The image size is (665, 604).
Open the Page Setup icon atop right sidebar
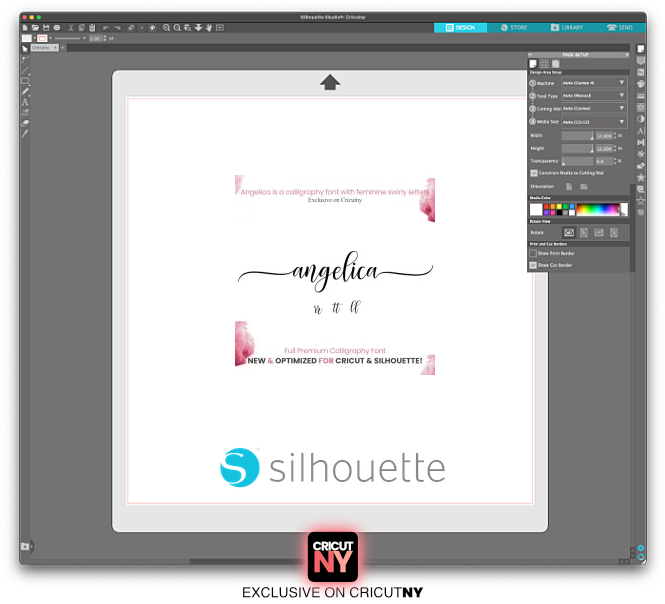(x=641, y=49)
